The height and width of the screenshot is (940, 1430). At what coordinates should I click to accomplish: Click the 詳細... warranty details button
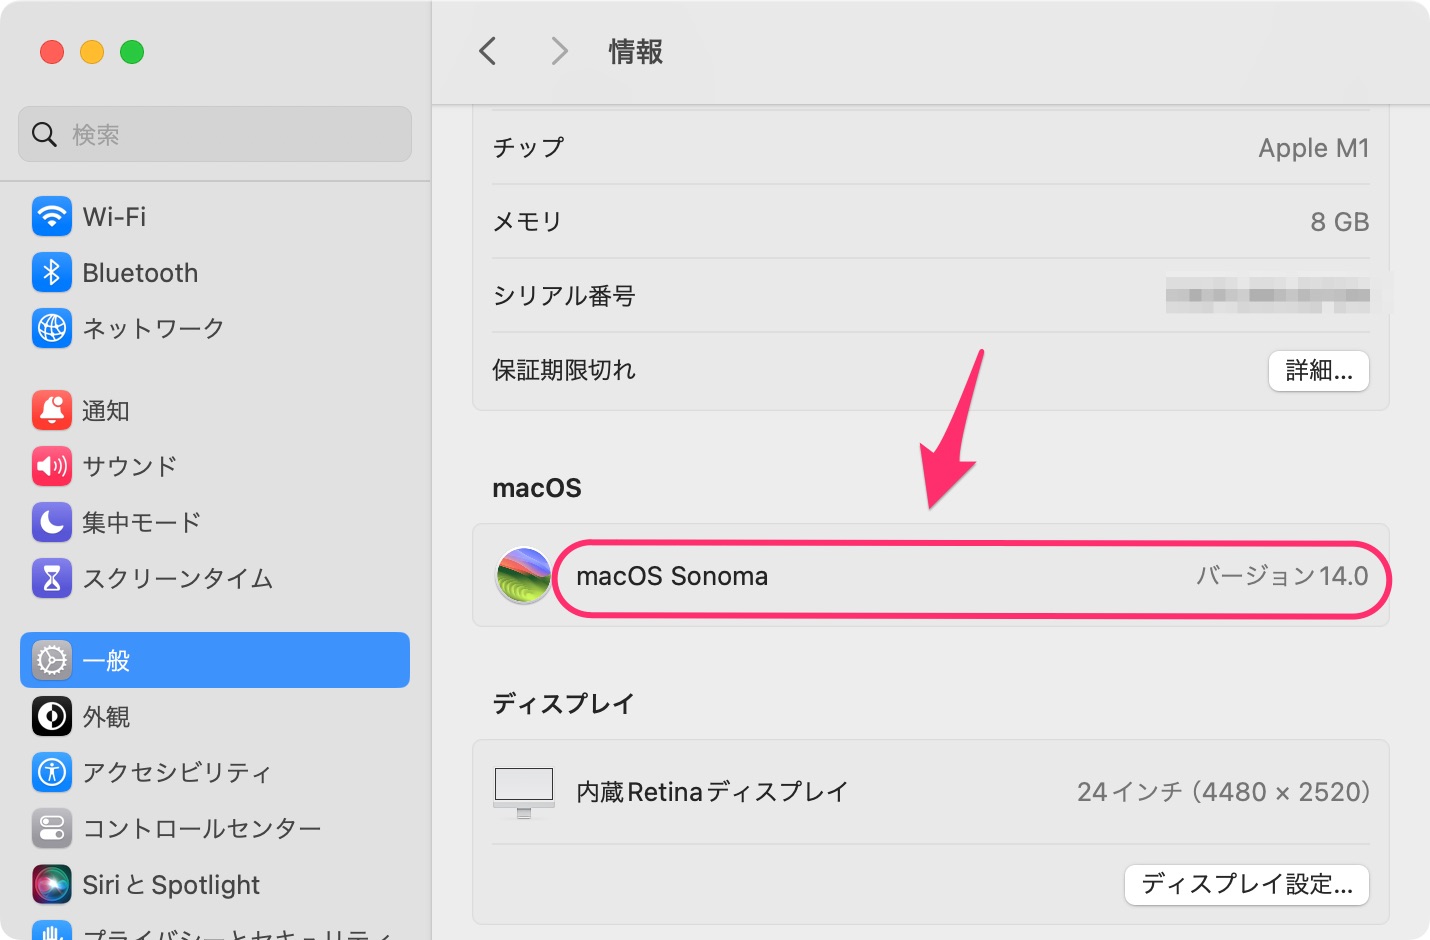[1319, 371]
